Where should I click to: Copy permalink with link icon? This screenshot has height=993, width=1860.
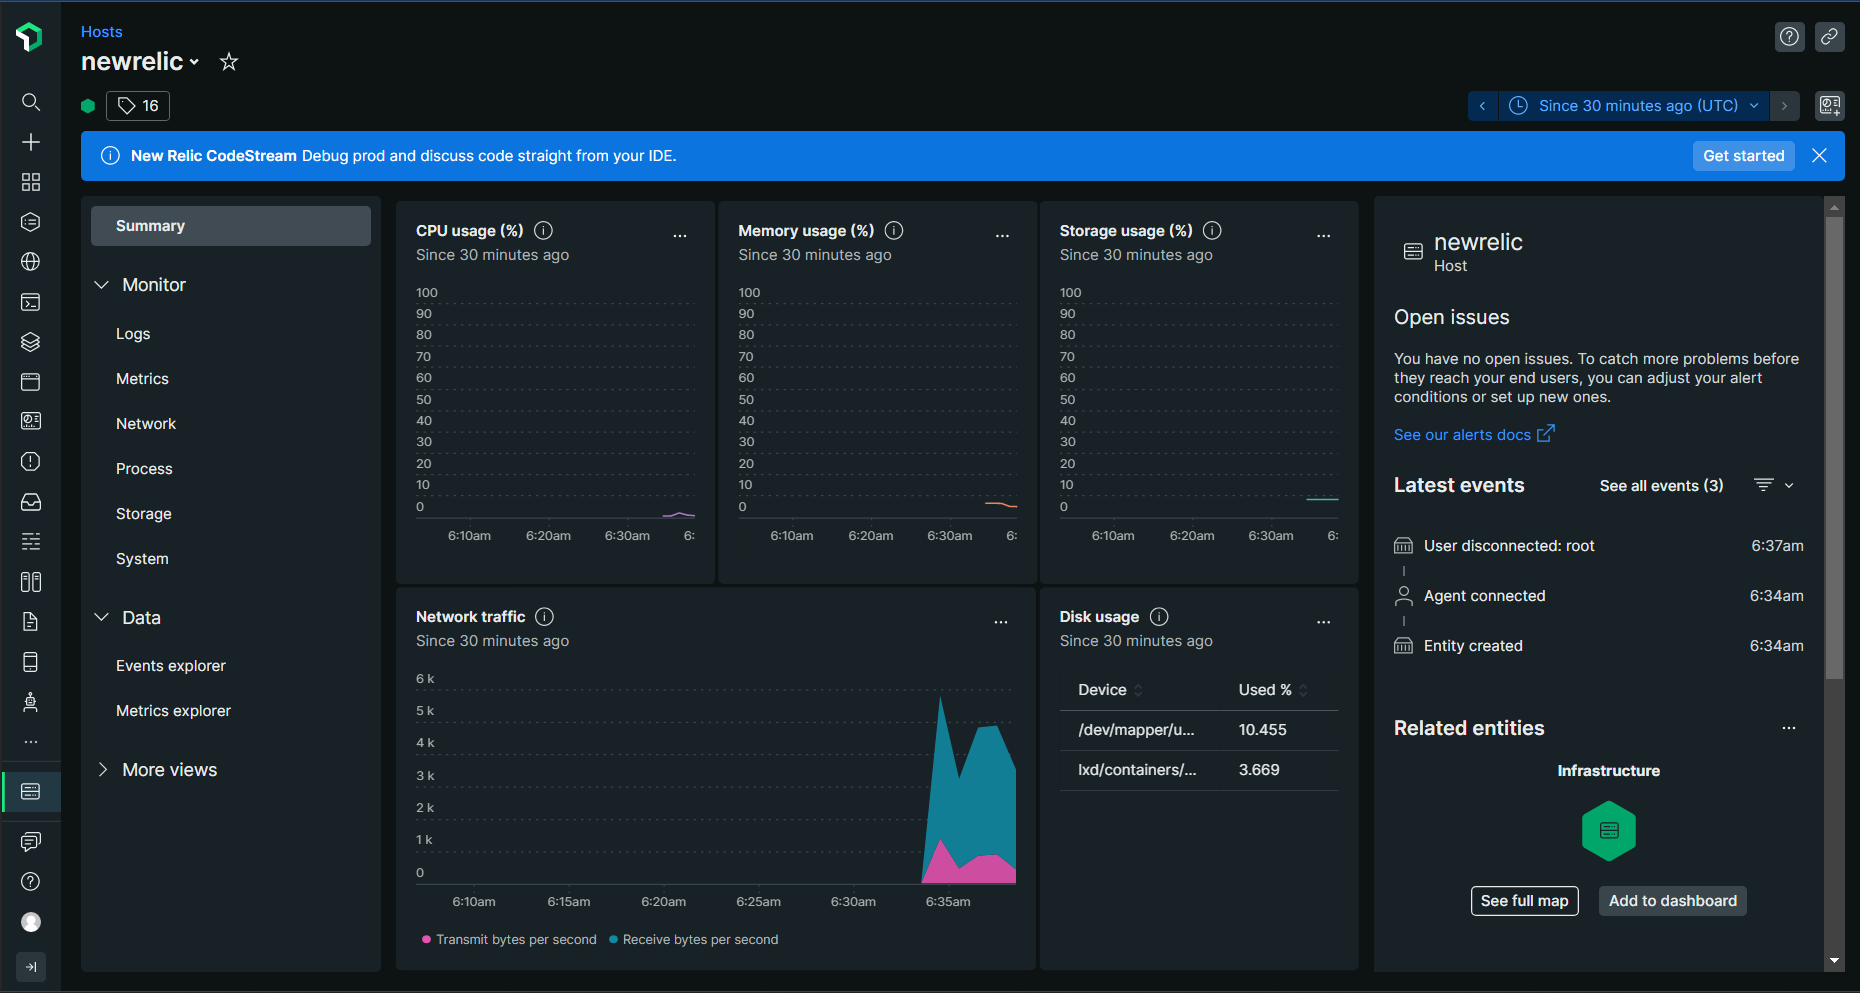pyautogui.click(x=1829, y=37)
